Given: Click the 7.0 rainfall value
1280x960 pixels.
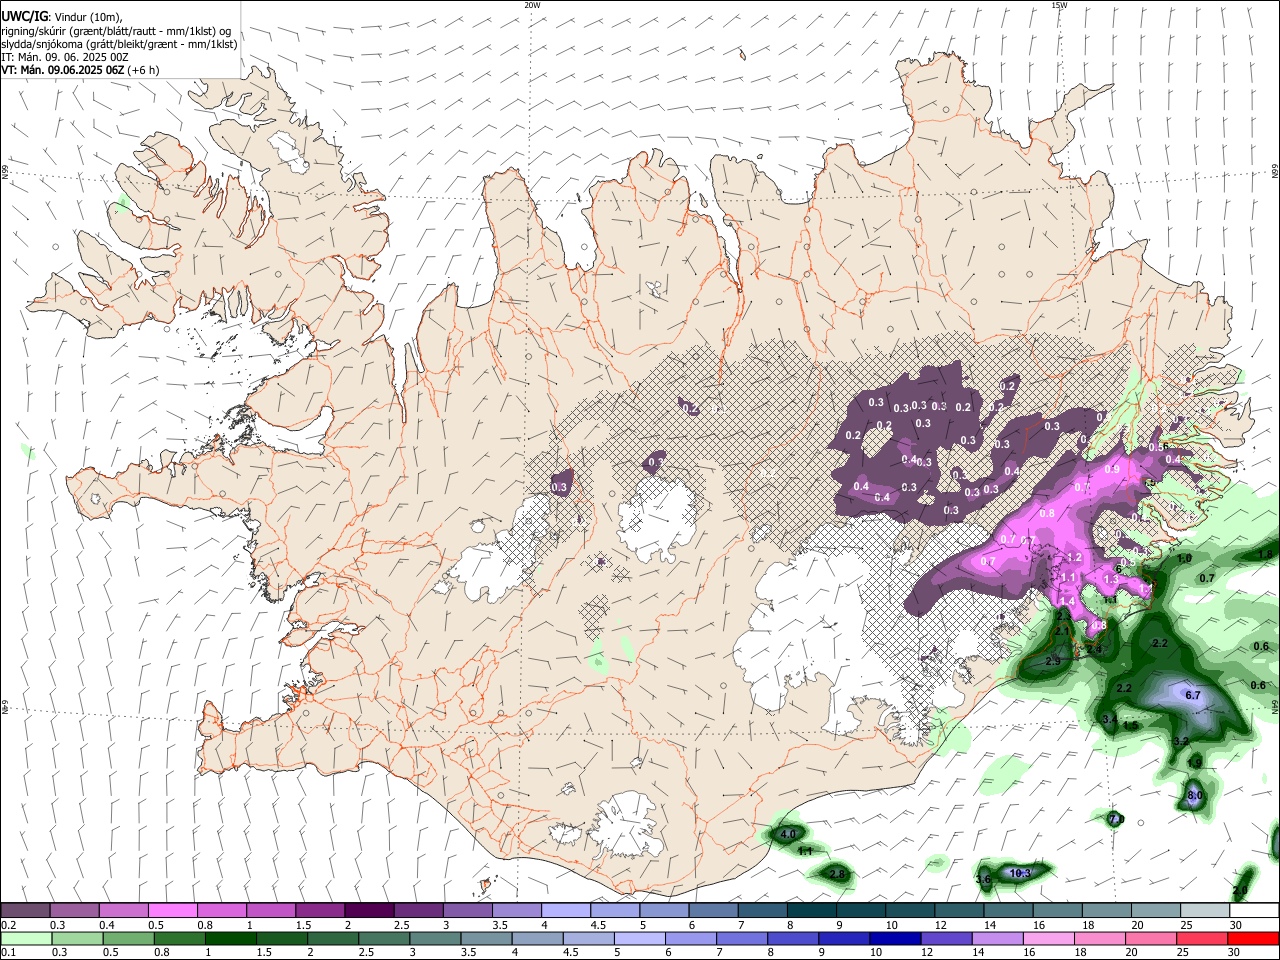Looking at the screenshot, I should 1116,819.
